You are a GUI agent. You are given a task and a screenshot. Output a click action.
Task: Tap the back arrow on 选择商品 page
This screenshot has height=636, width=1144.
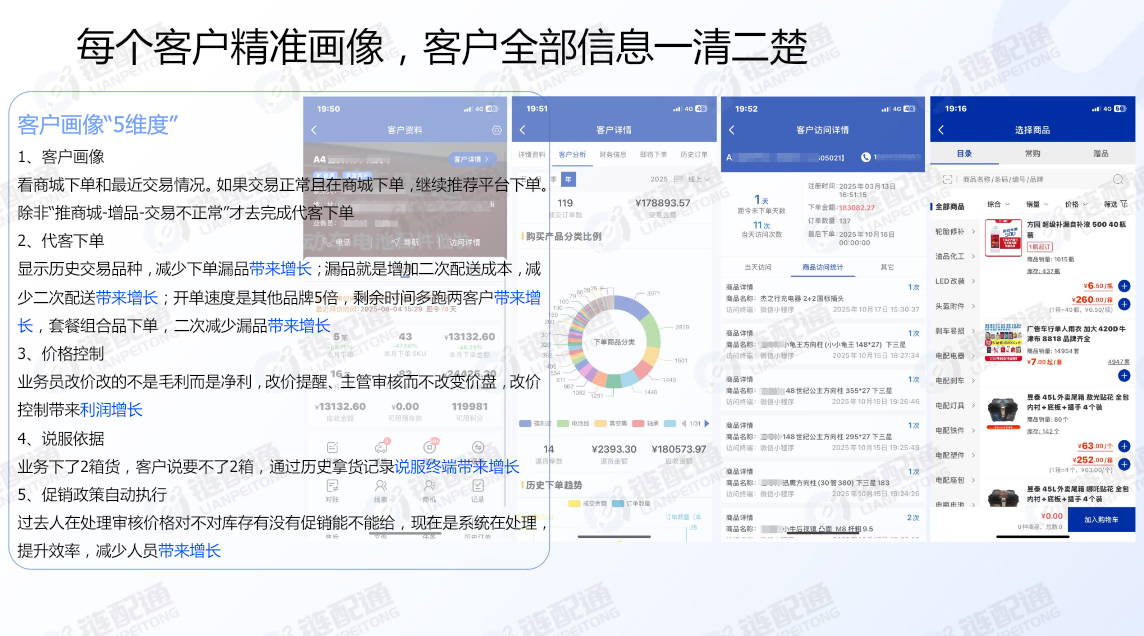[940, 129]
